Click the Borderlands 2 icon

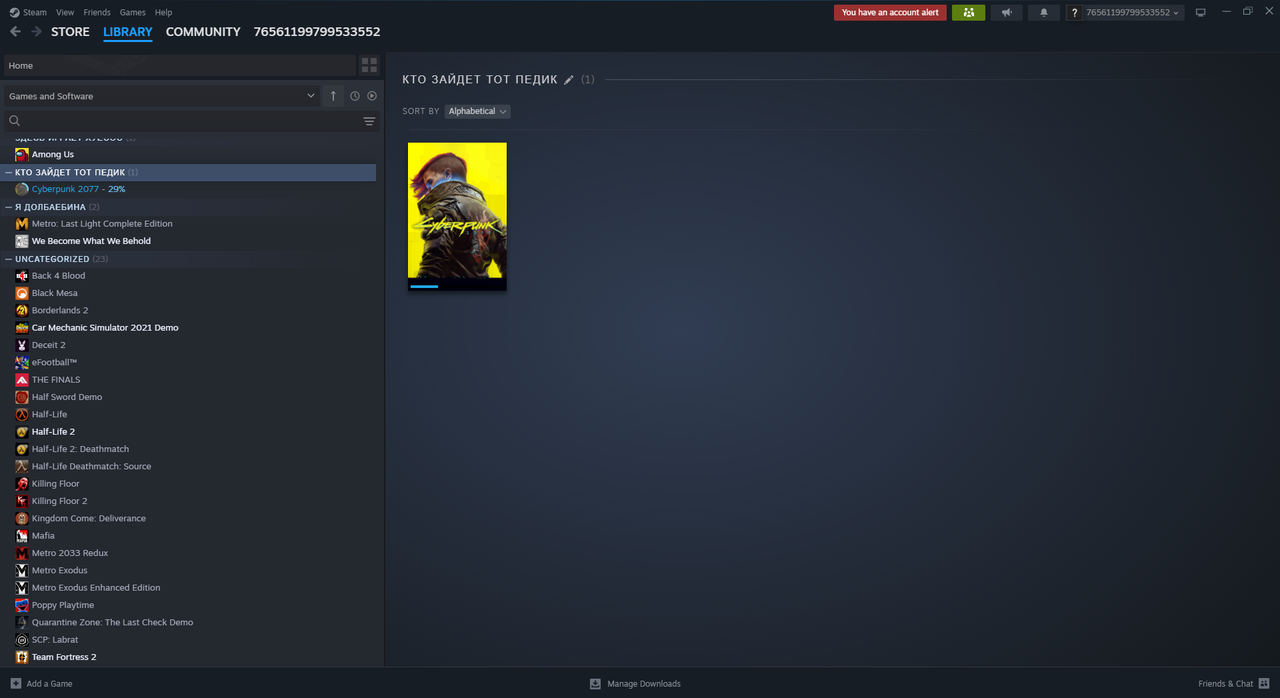(22, 310)
